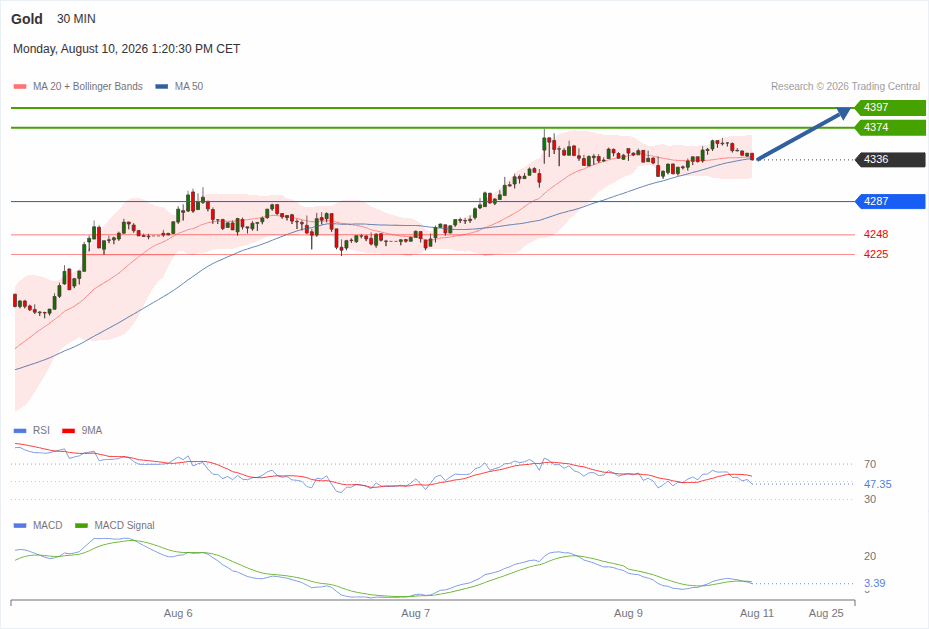This screenshot has width=929, height=629.
Task: Click the MACD legend color swatch
Action: pos(20,525)
